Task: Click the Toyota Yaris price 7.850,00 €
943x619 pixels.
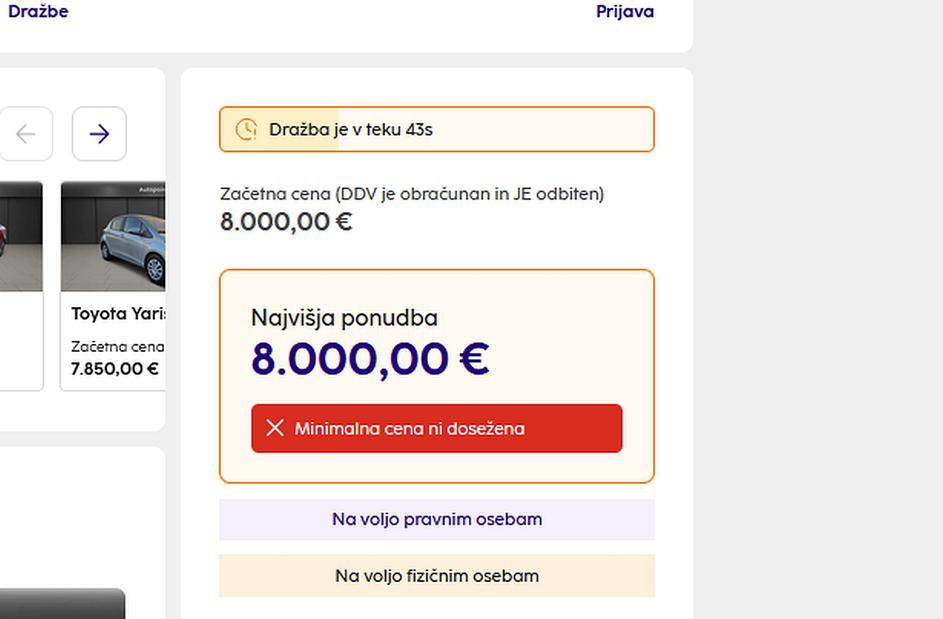Action: coord(114,369)
